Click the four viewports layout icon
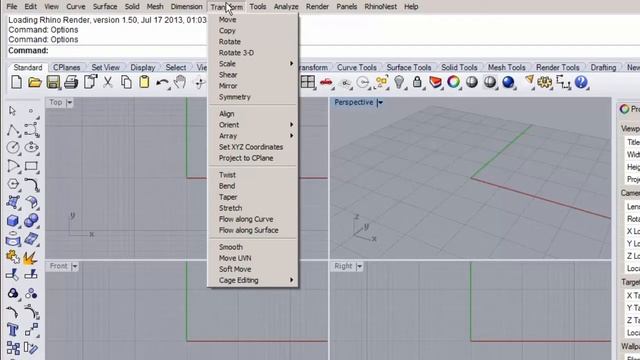 tap(308, 82)
